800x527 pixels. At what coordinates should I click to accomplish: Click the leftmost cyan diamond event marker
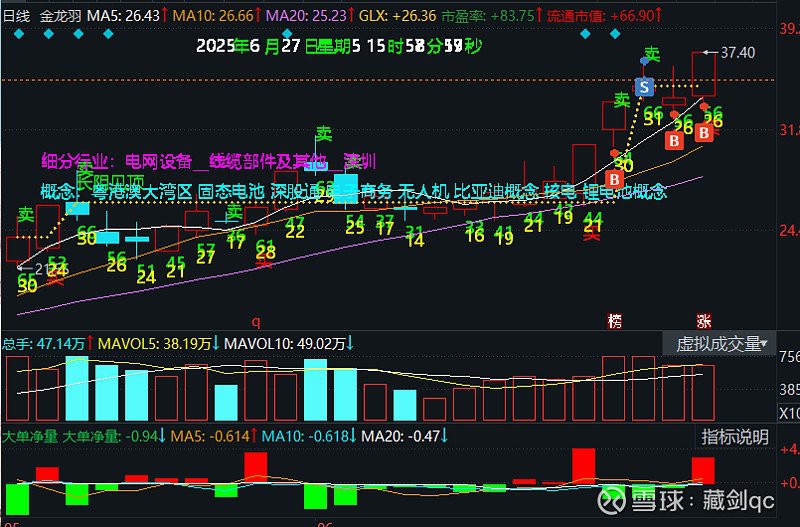coord(19,34)
